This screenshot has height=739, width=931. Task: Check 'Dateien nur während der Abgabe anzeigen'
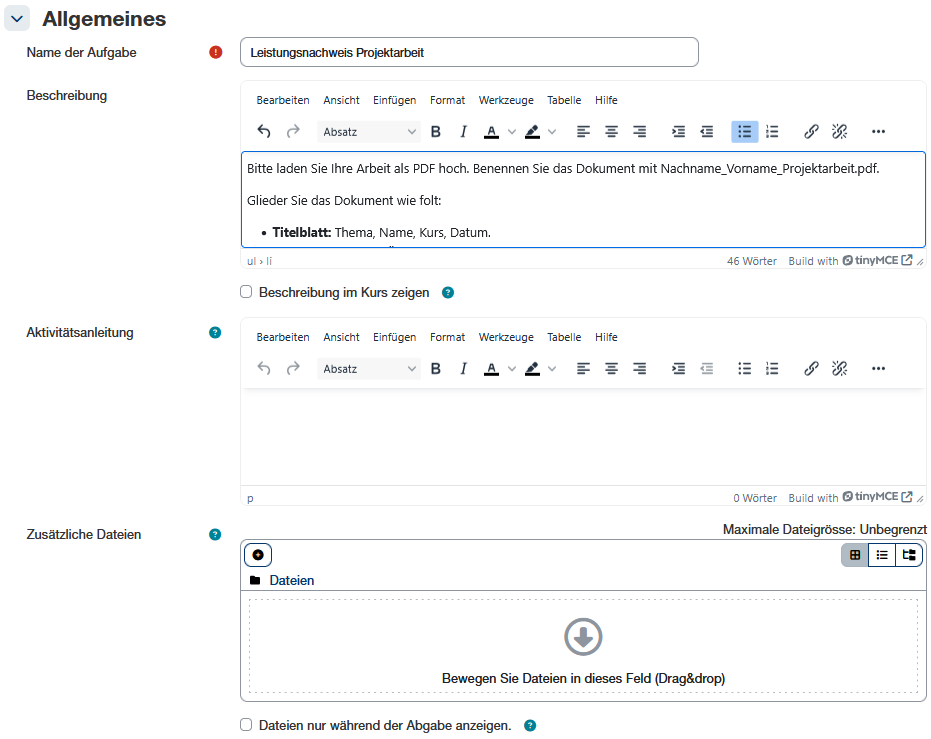(x=246, y=725)
